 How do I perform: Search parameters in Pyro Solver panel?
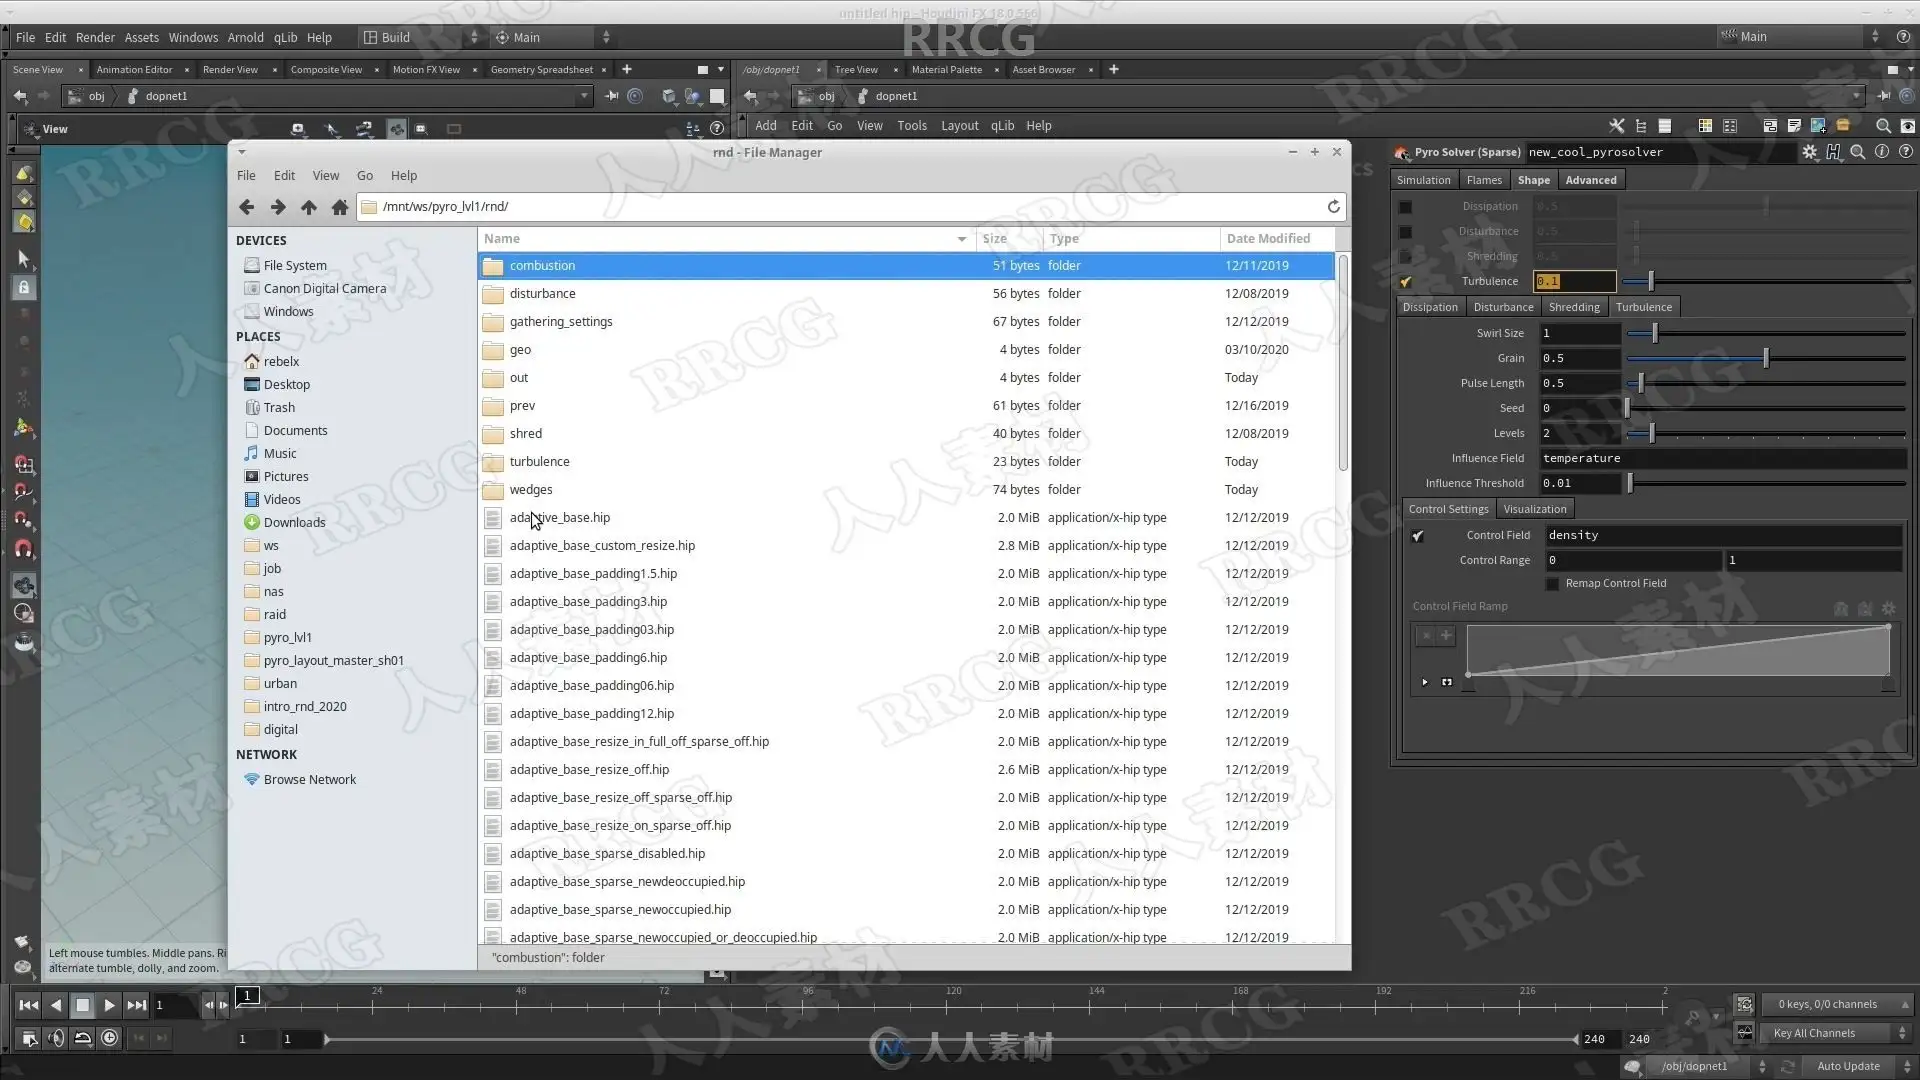pos(1858,152)
